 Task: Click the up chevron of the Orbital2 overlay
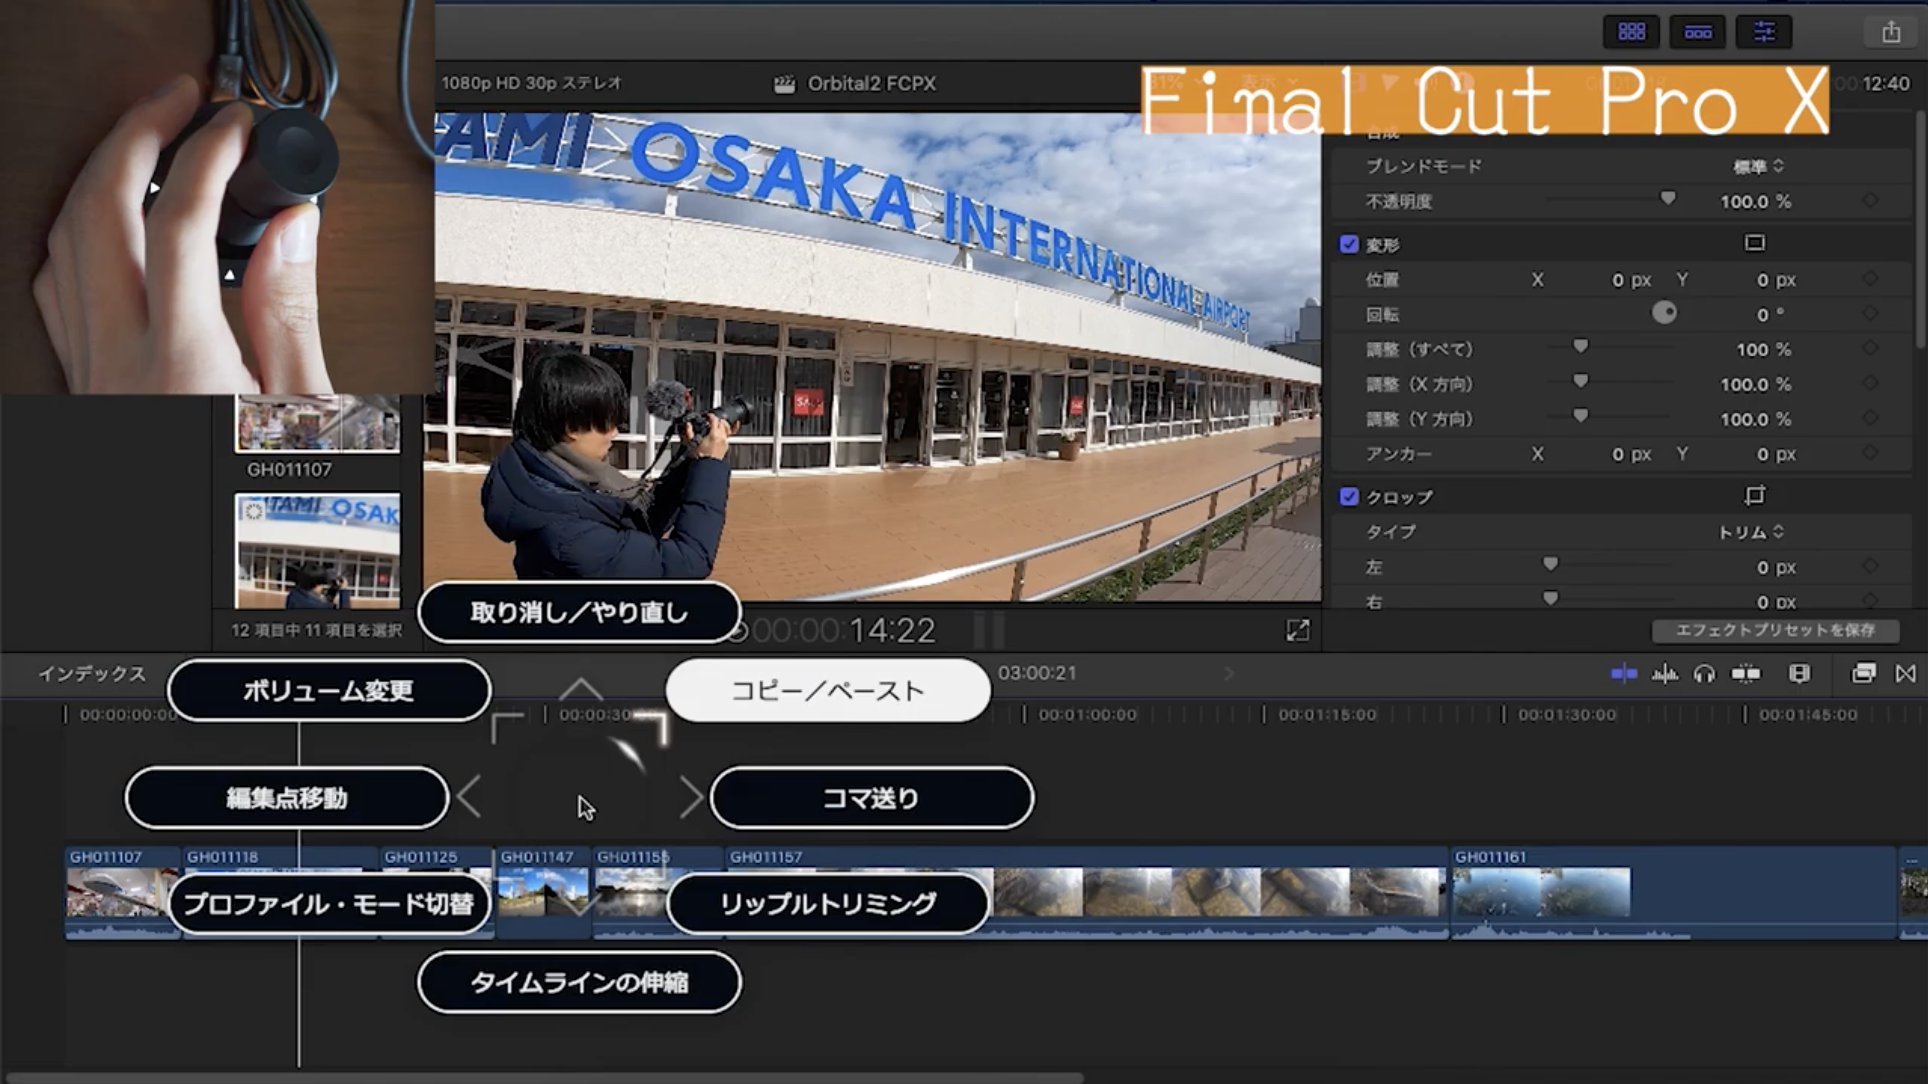click(581, 689)
